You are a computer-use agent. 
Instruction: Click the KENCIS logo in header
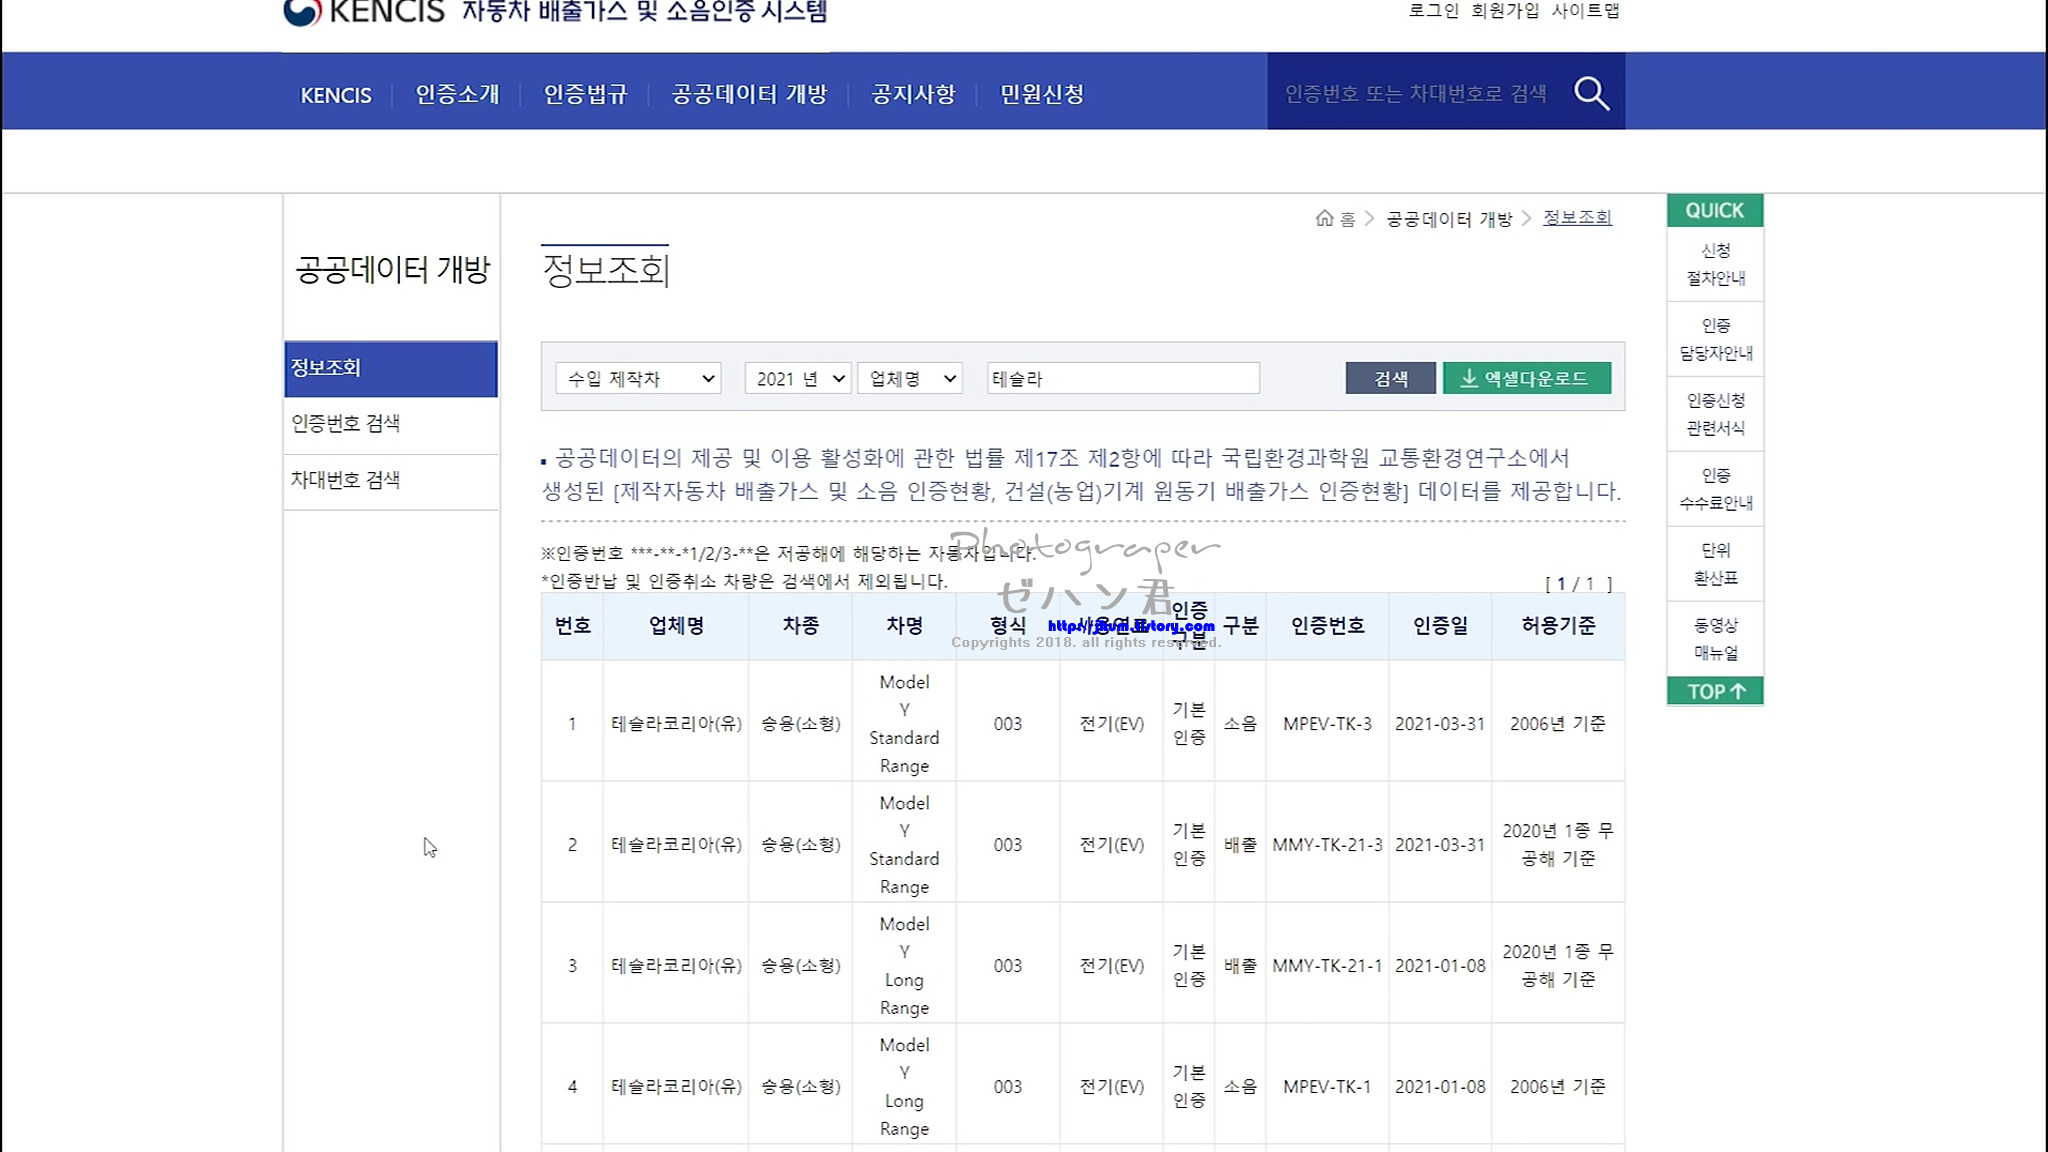364,12
